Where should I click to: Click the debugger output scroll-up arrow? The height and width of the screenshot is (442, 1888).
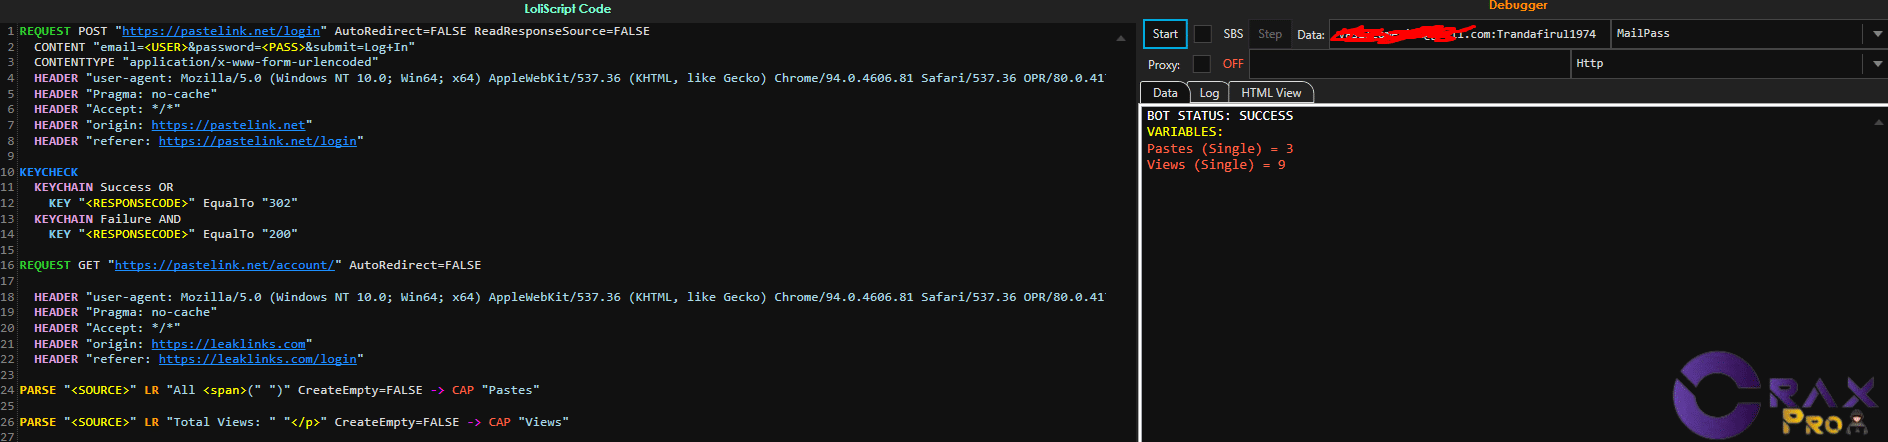pyautogui.click(x=1878, y=121)
